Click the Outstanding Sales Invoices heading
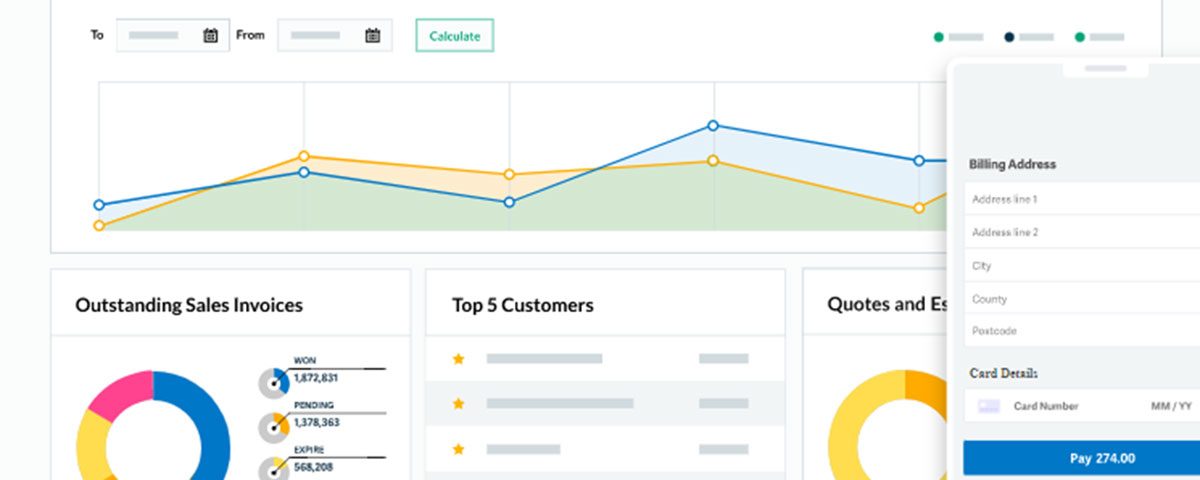The image size is (1200, 480). pos(189,305)
